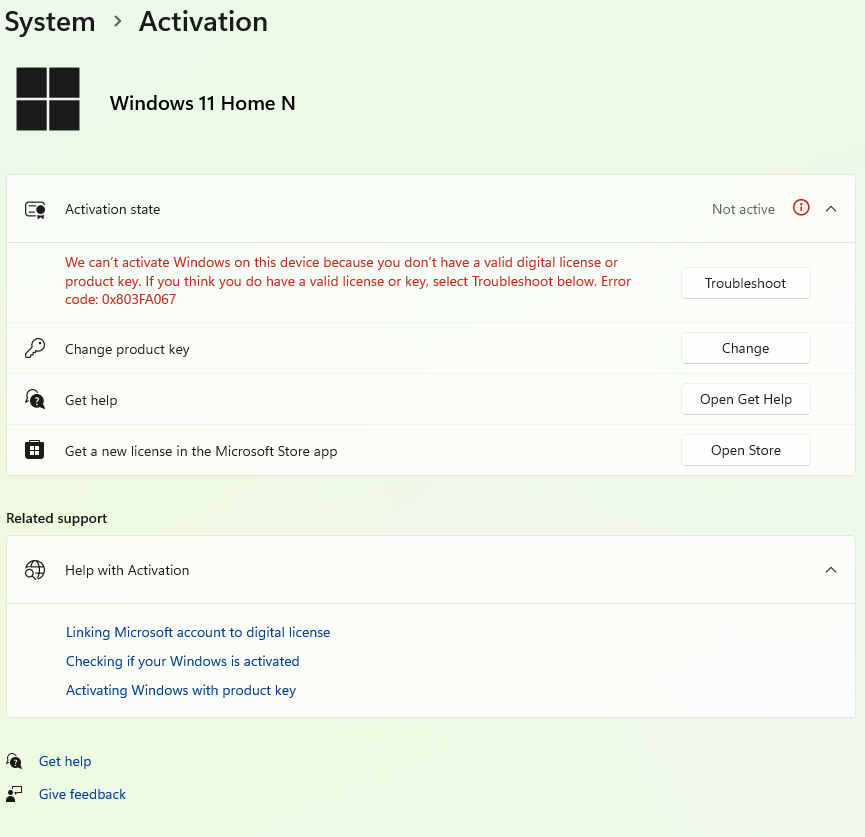Click the Not active status text
865x837 pixels.
tap(743, 209)
